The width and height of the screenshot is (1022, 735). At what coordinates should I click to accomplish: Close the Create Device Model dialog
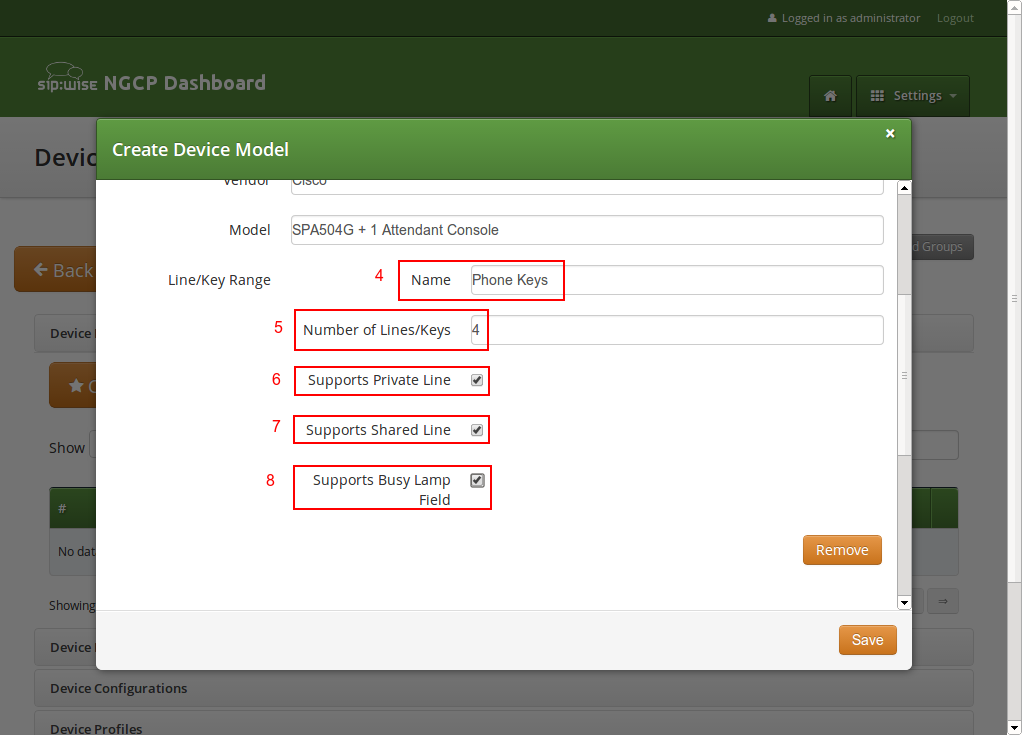(890, 133)
